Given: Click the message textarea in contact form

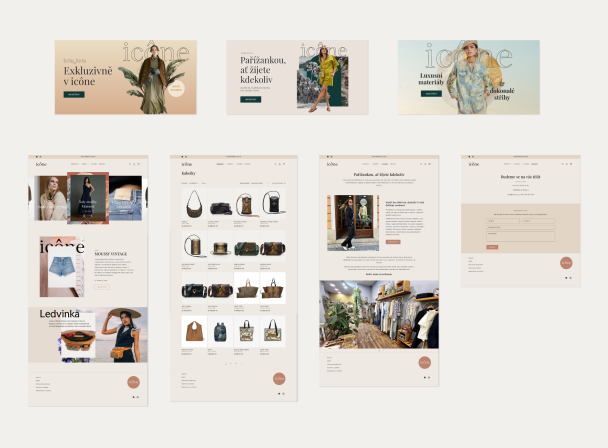Looking at the screenshot, I should click(x=521, y=236).
